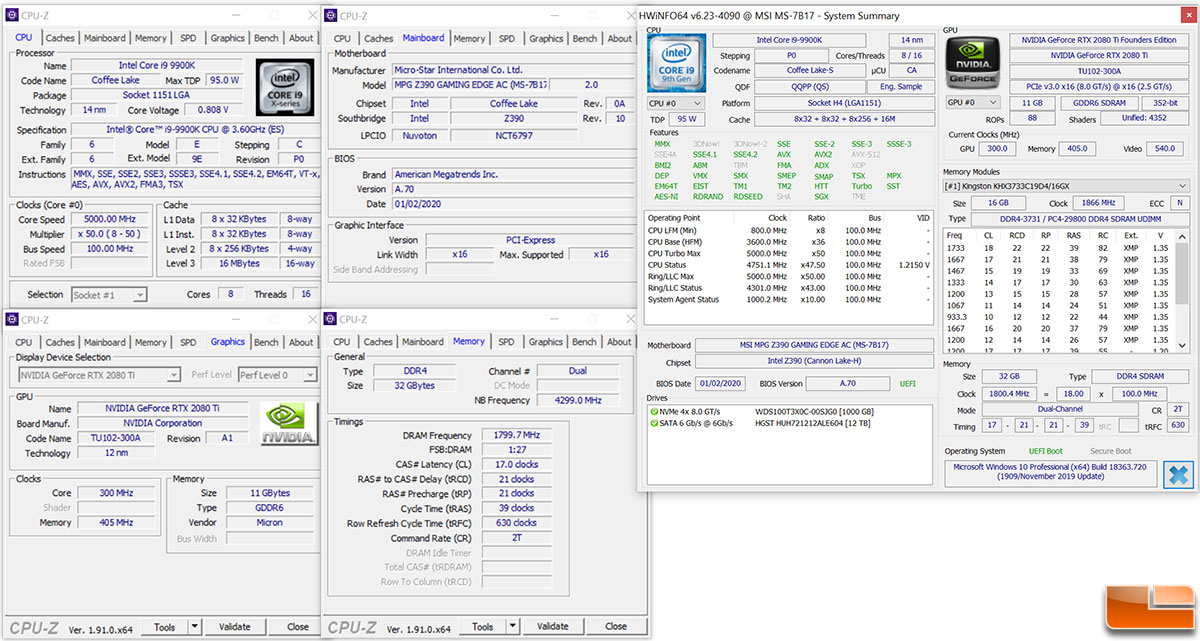Viewport: 1200px width, 641px height.
Task: Click the green status icon of the SATA drive
Action: [655, 424]
